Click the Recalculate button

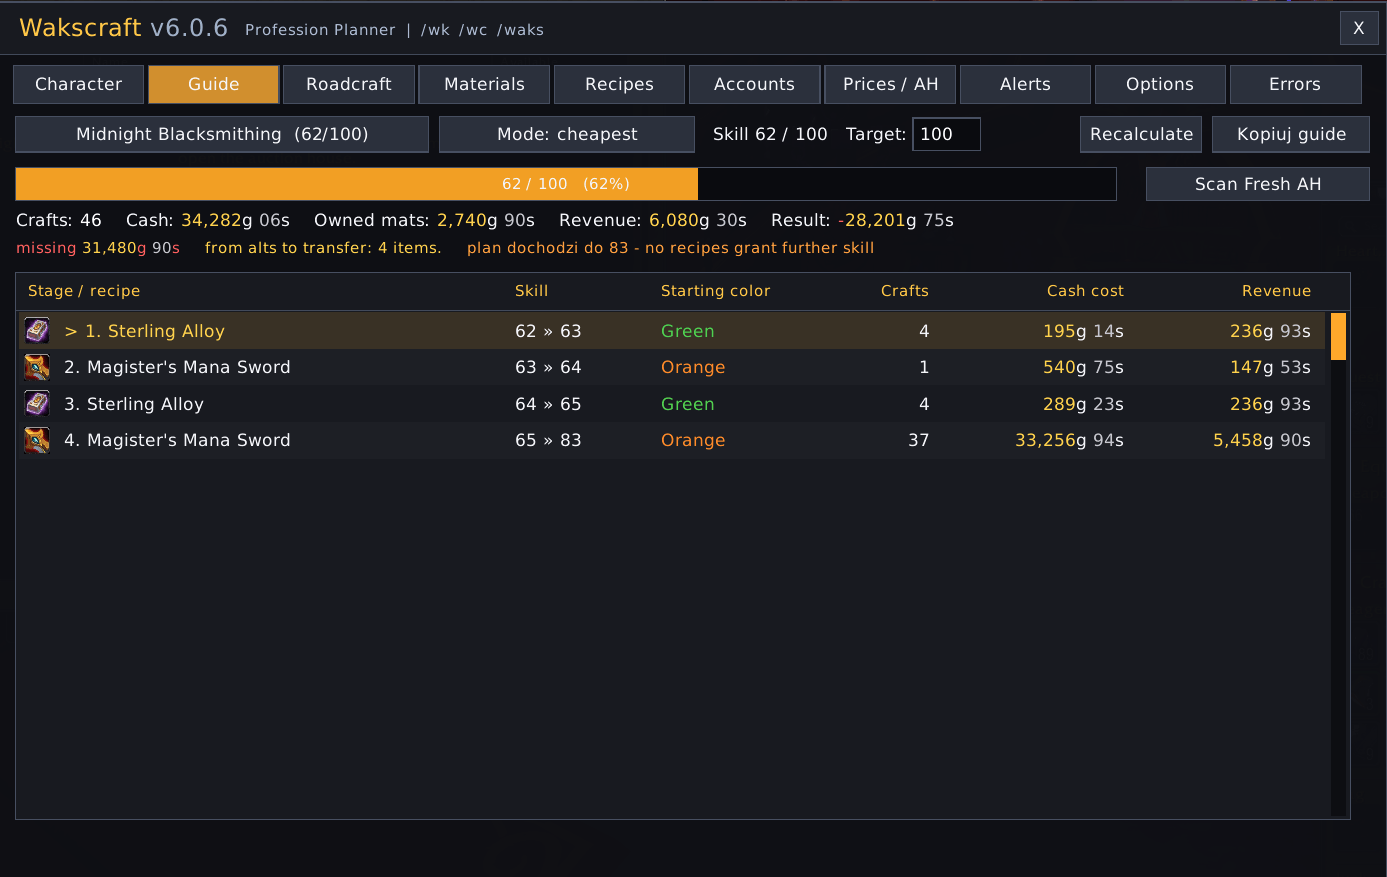click(x=1141, y=134)
